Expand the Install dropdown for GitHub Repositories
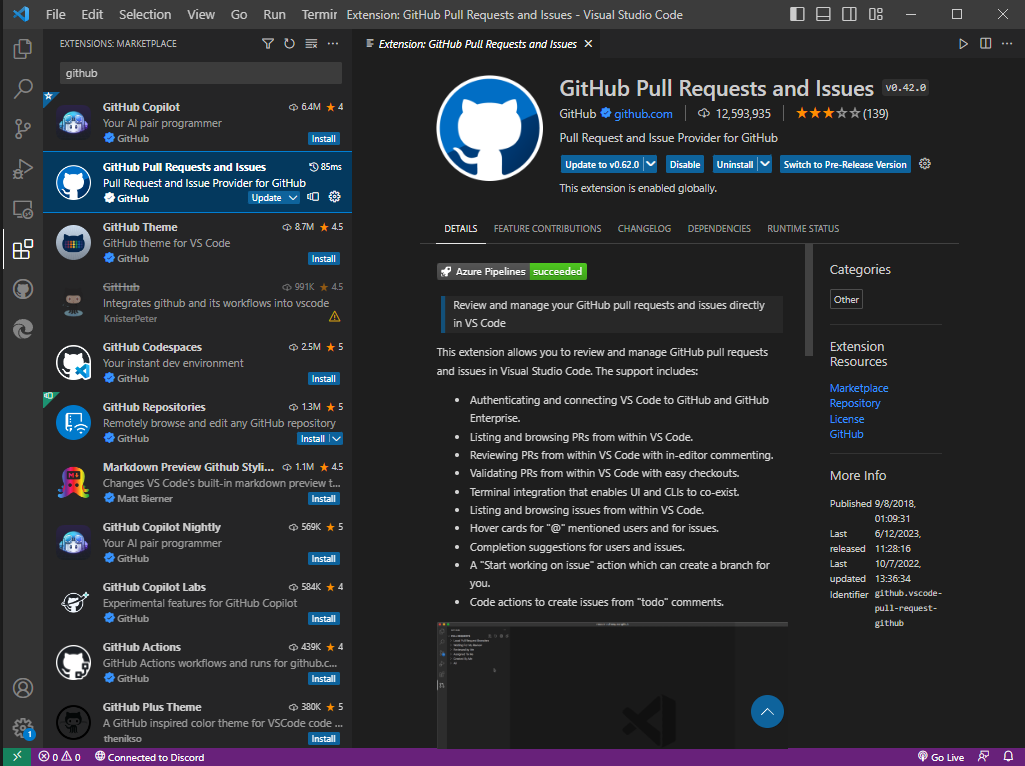Screen dimensions: 1025x766 (x=337, y=439)
